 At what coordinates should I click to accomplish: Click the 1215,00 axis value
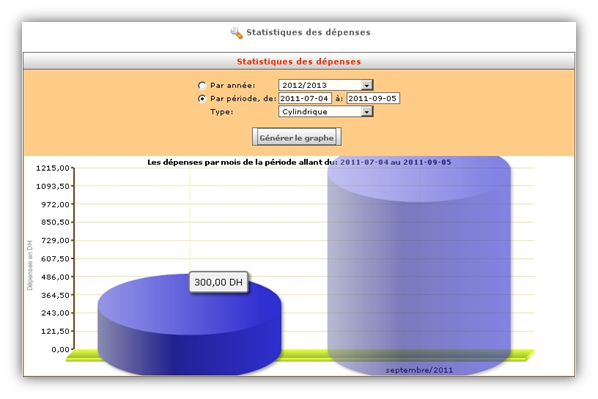coord(53,168)
